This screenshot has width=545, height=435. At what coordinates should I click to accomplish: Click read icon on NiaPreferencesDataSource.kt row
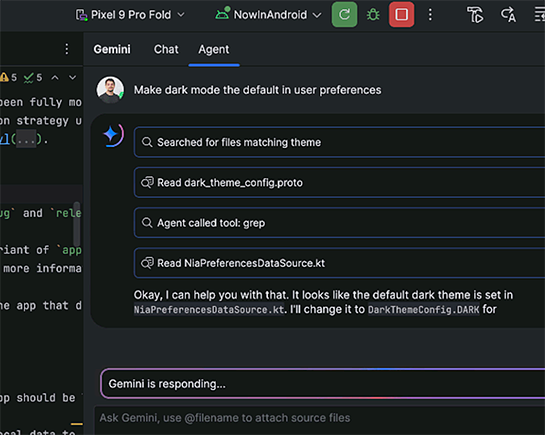coord(147,263)
